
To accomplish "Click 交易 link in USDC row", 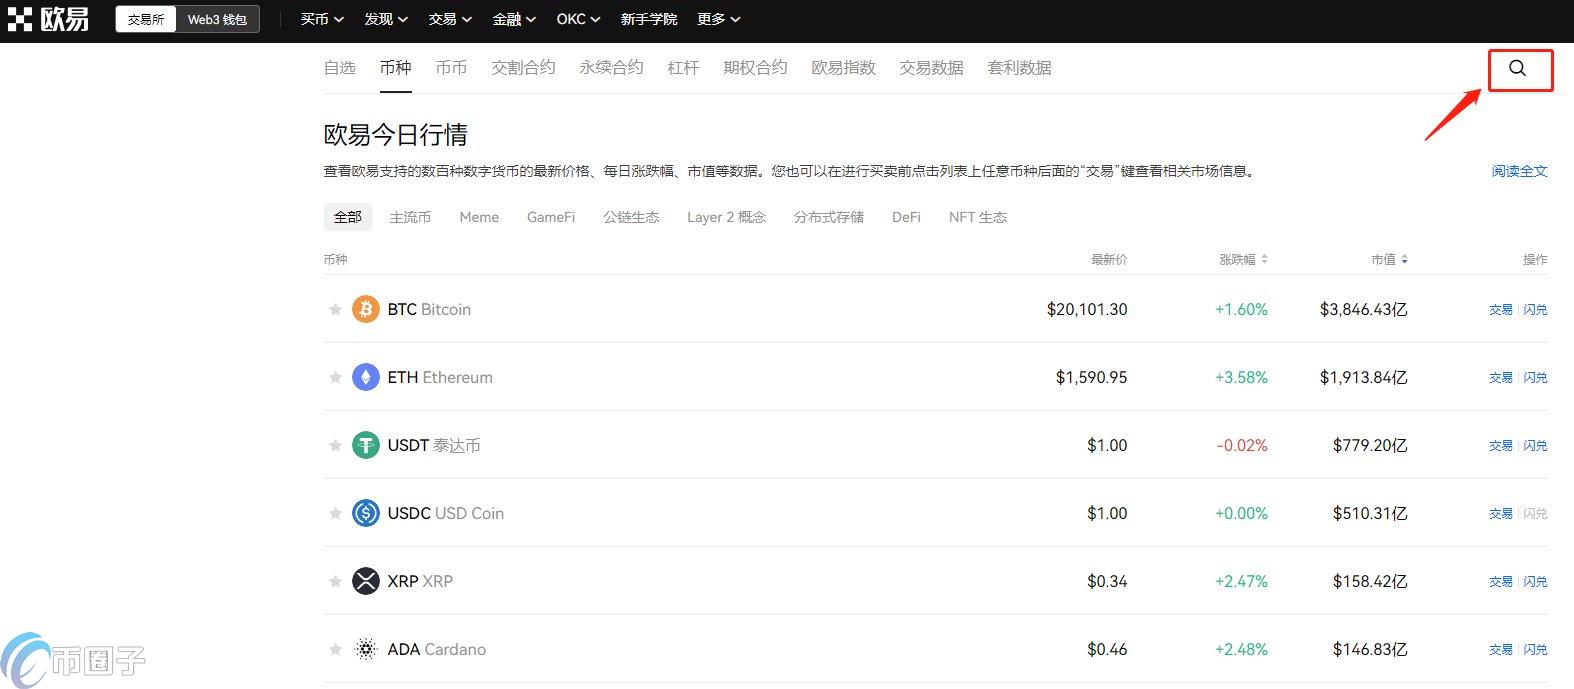I will coord(1501,514).
